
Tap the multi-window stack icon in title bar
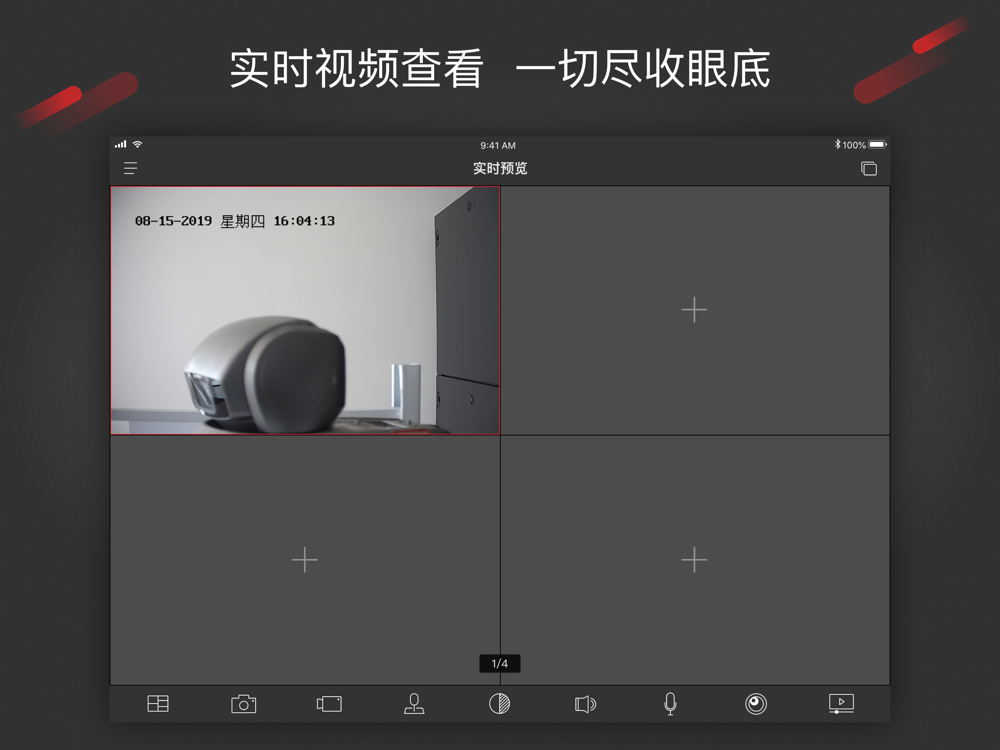869,168
